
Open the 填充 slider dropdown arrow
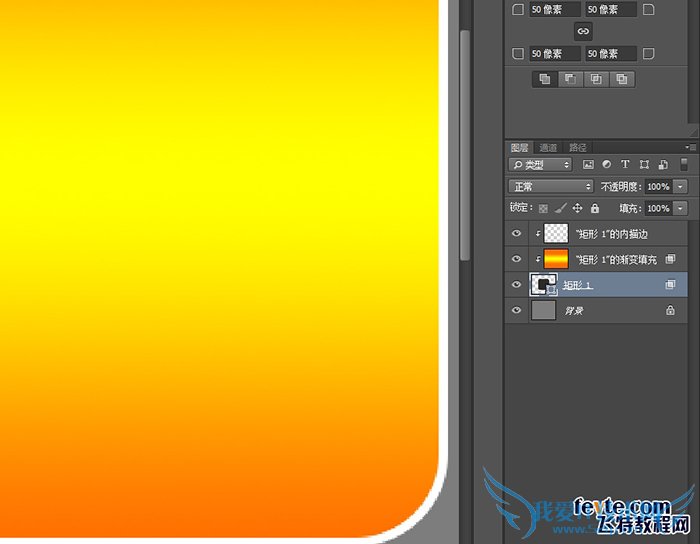(x=680, y=208)
